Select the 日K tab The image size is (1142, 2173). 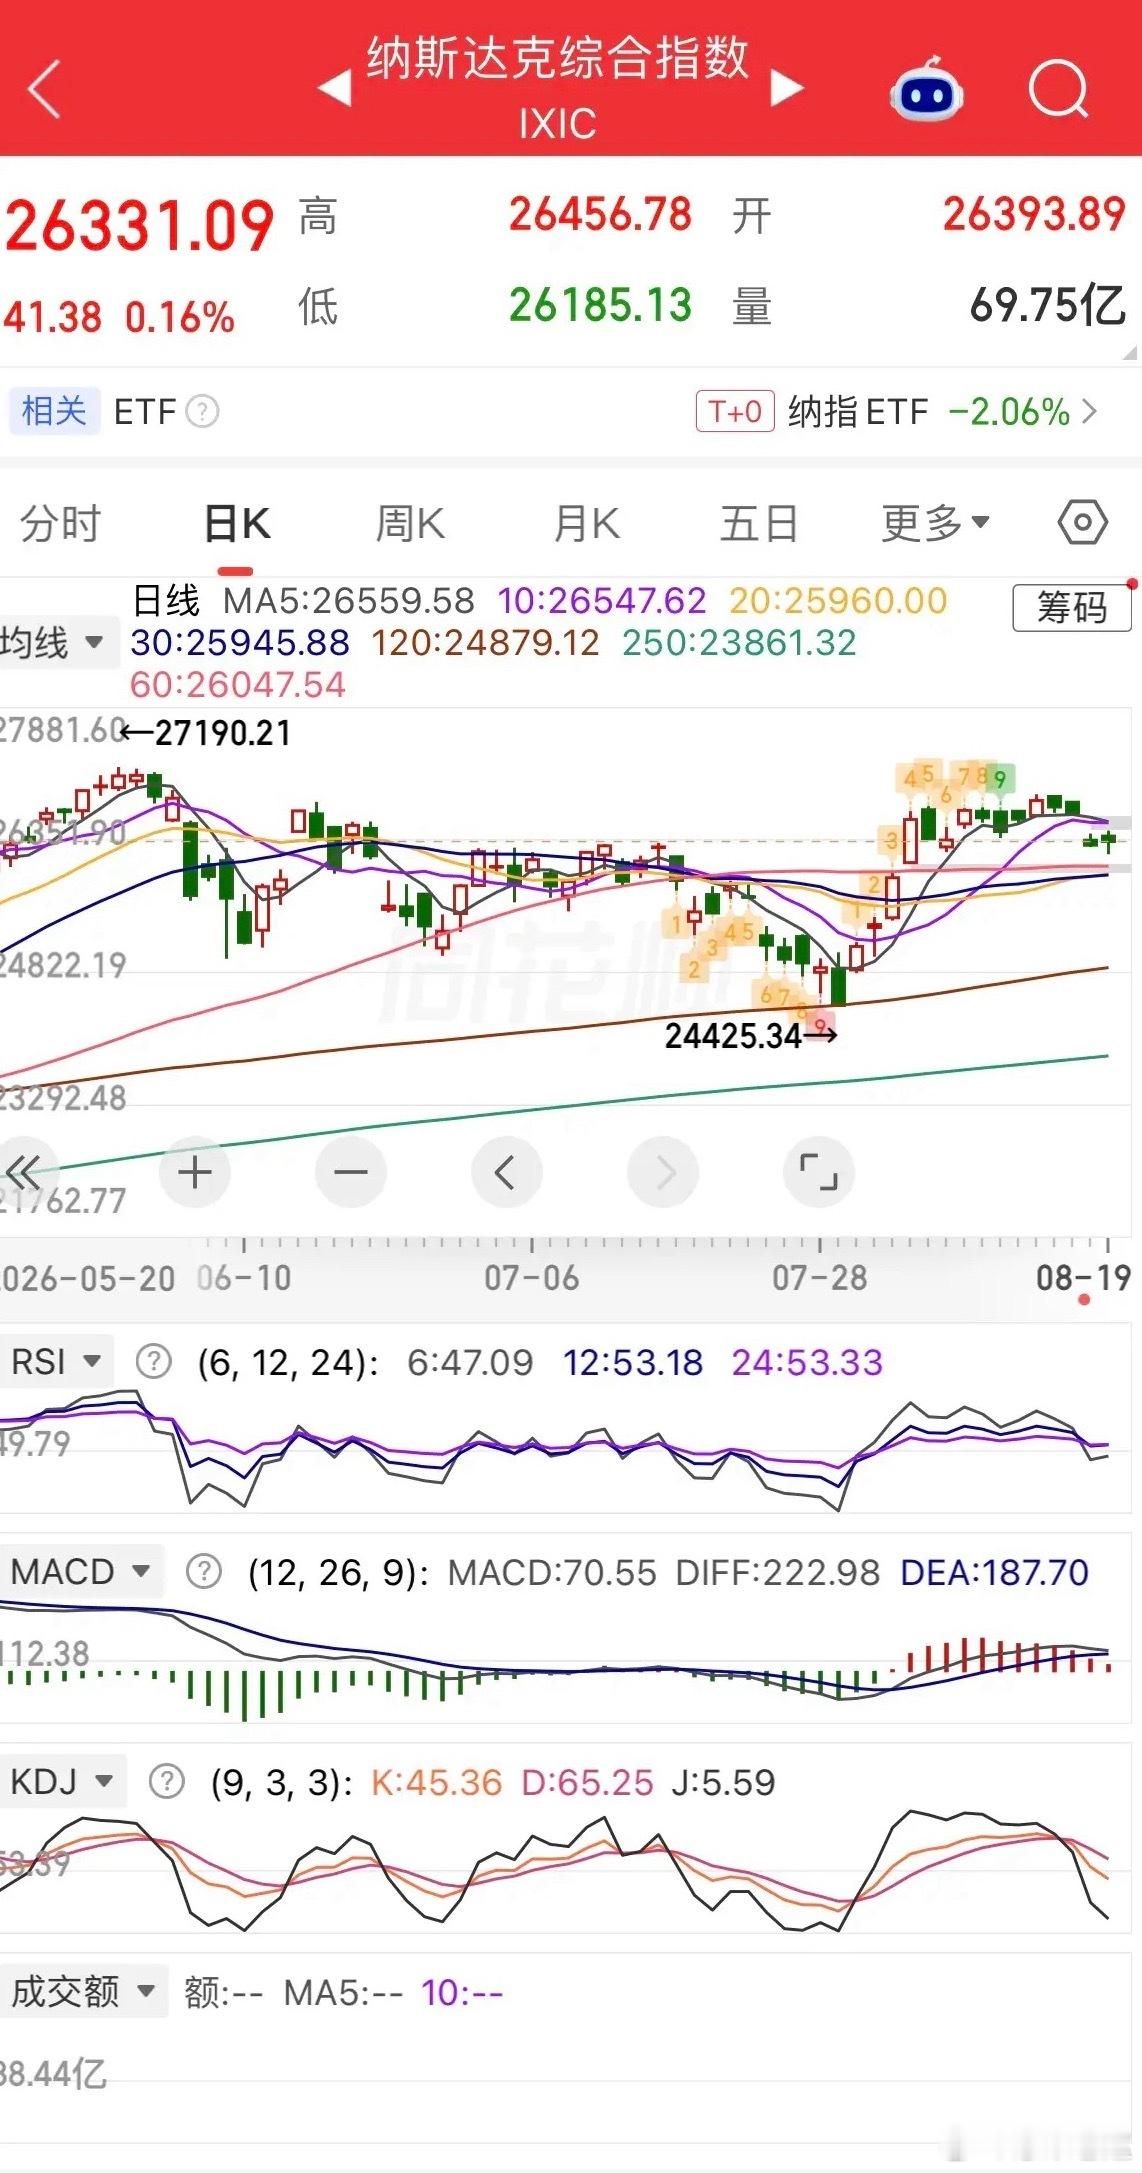[x=237, y=523]
